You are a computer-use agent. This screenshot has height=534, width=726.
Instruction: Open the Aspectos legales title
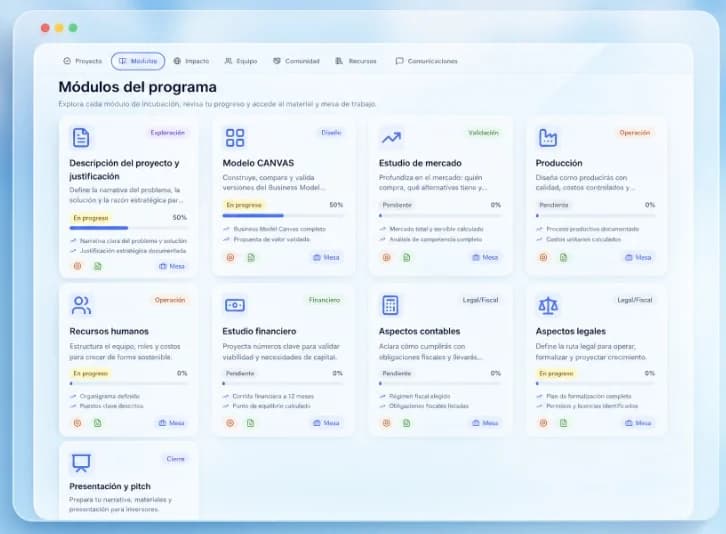tap(570, 331)
